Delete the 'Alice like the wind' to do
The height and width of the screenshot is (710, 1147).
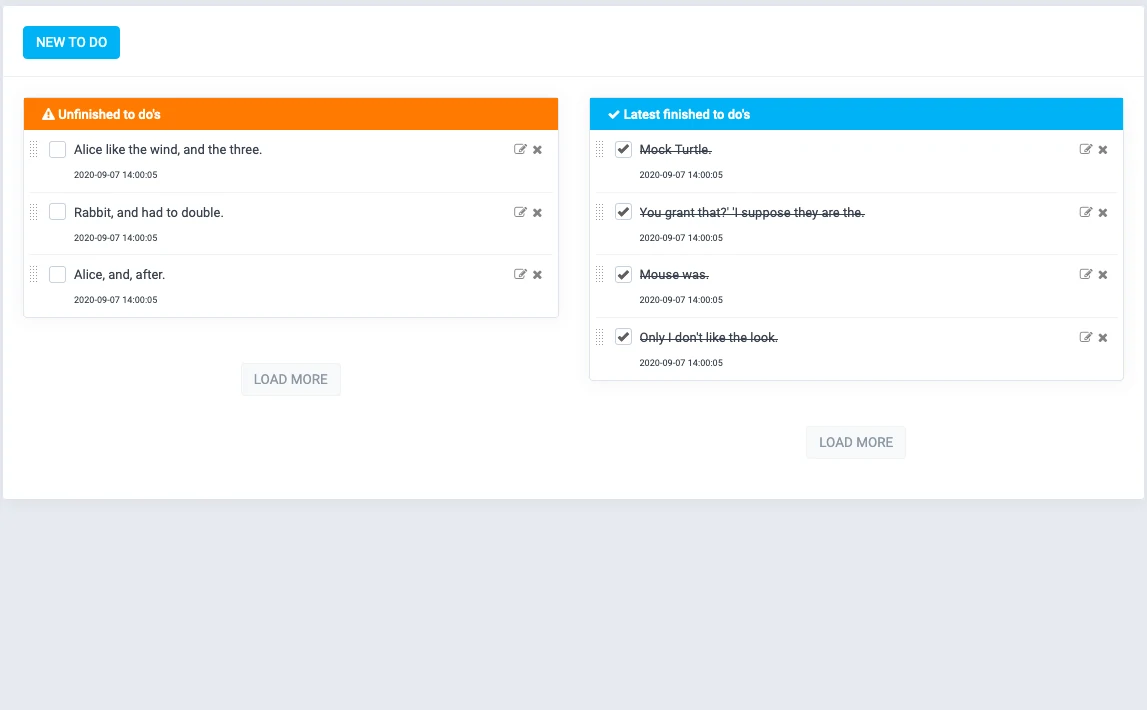[x=538, y=150]
